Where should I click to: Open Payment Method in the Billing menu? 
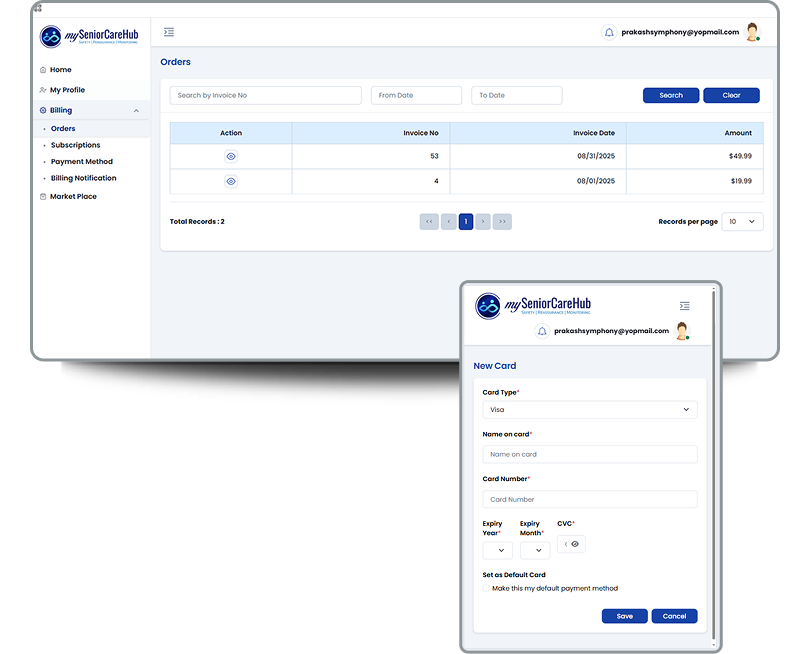pos(81,162)
